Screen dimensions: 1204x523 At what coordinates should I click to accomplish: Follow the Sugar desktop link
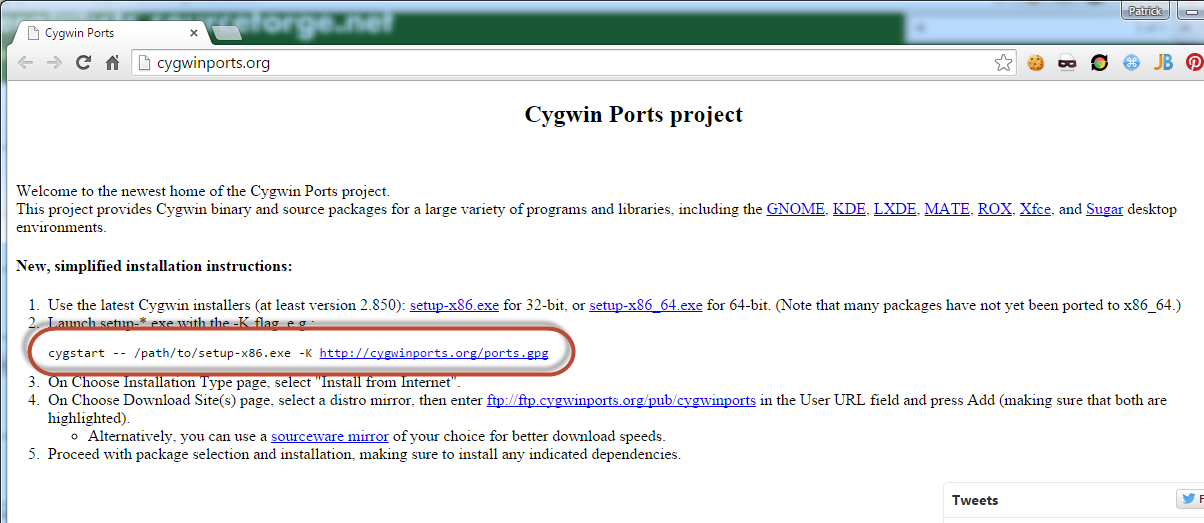[x=1104, y=209]
